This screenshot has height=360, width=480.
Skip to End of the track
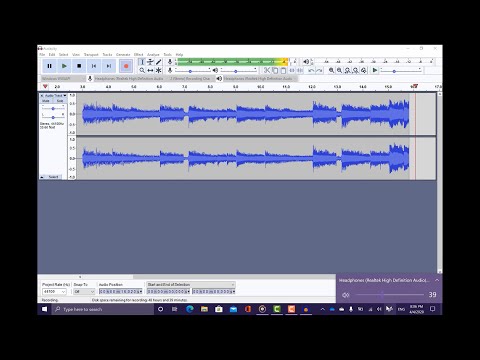click(109, 66)
